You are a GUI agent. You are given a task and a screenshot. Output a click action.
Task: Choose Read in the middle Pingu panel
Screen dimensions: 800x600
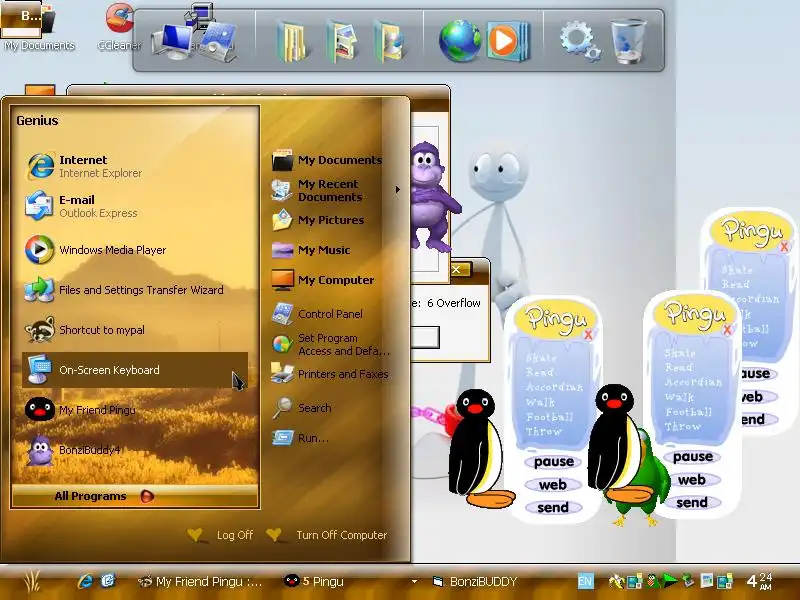(679, 367)
